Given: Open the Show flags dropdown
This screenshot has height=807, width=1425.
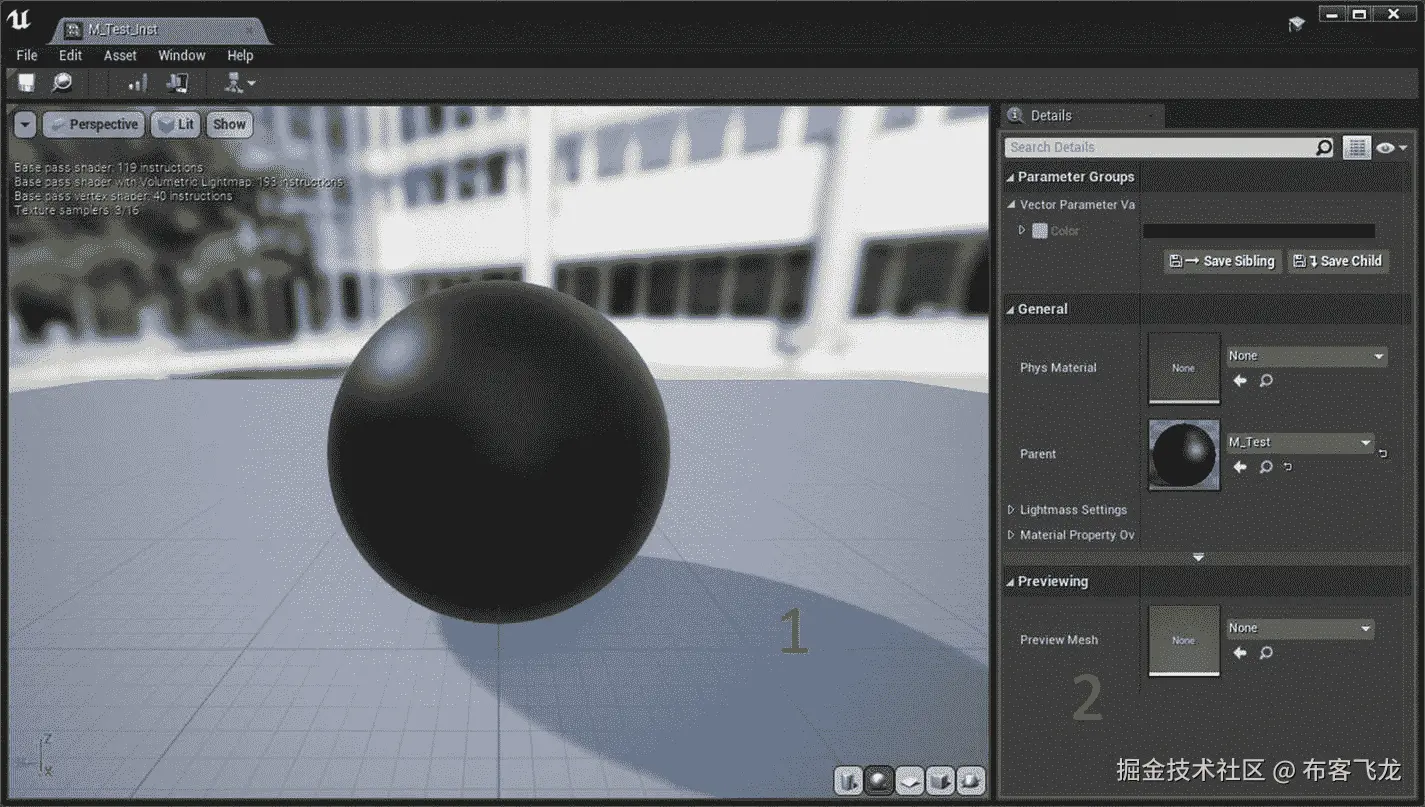Looking at the screenshot, I should [229, 125].
